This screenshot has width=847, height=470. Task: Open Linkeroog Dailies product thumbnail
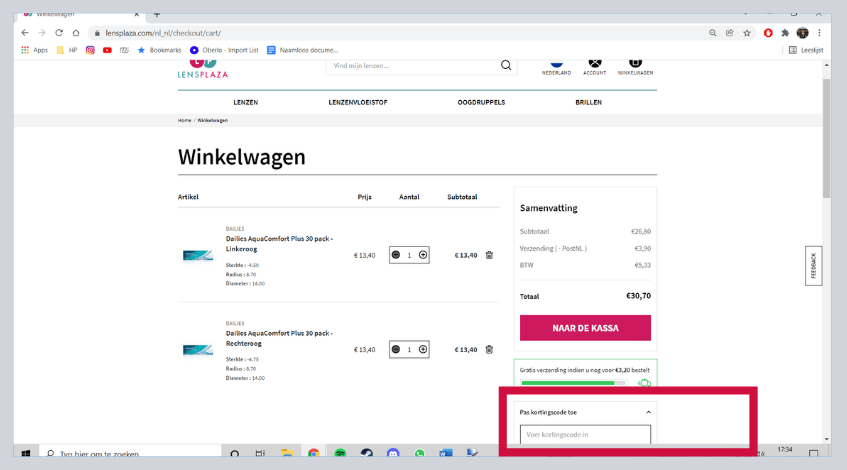198,256
